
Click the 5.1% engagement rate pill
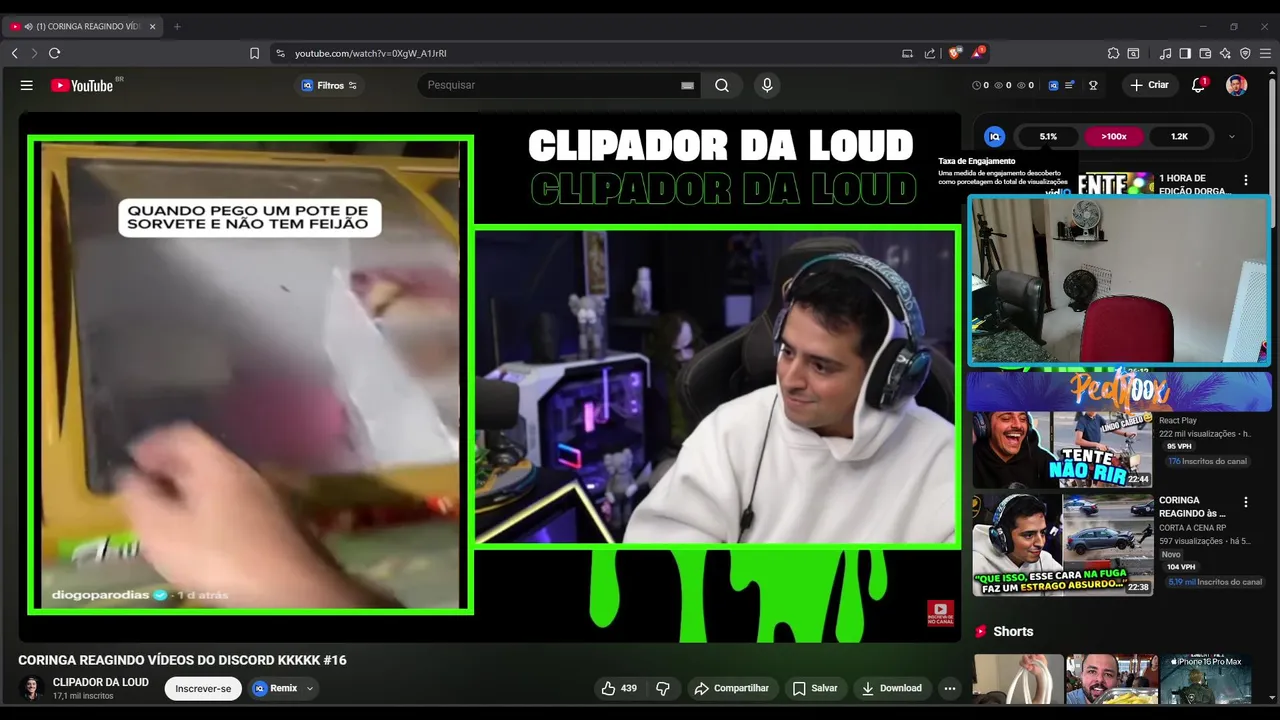click(x=1048, y=136)
